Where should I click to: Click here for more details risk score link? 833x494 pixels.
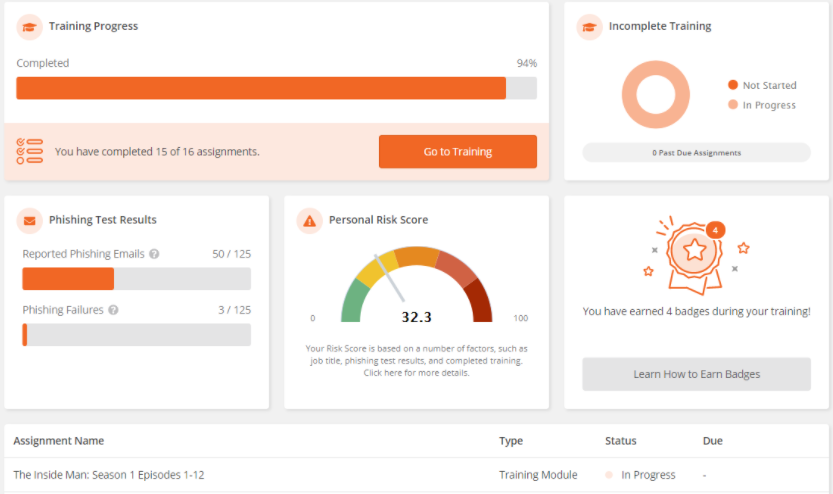(x=416, y=373)
